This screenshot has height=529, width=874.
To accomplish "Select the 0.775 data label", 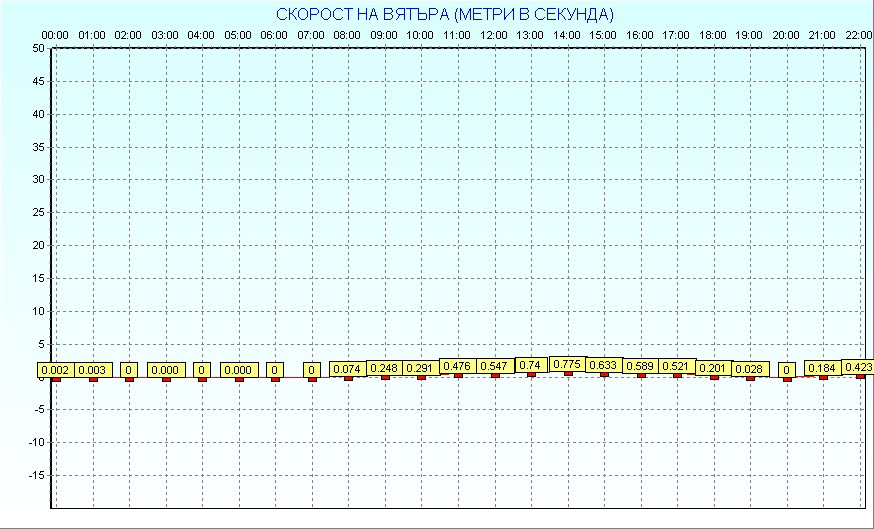I will 567,364.
